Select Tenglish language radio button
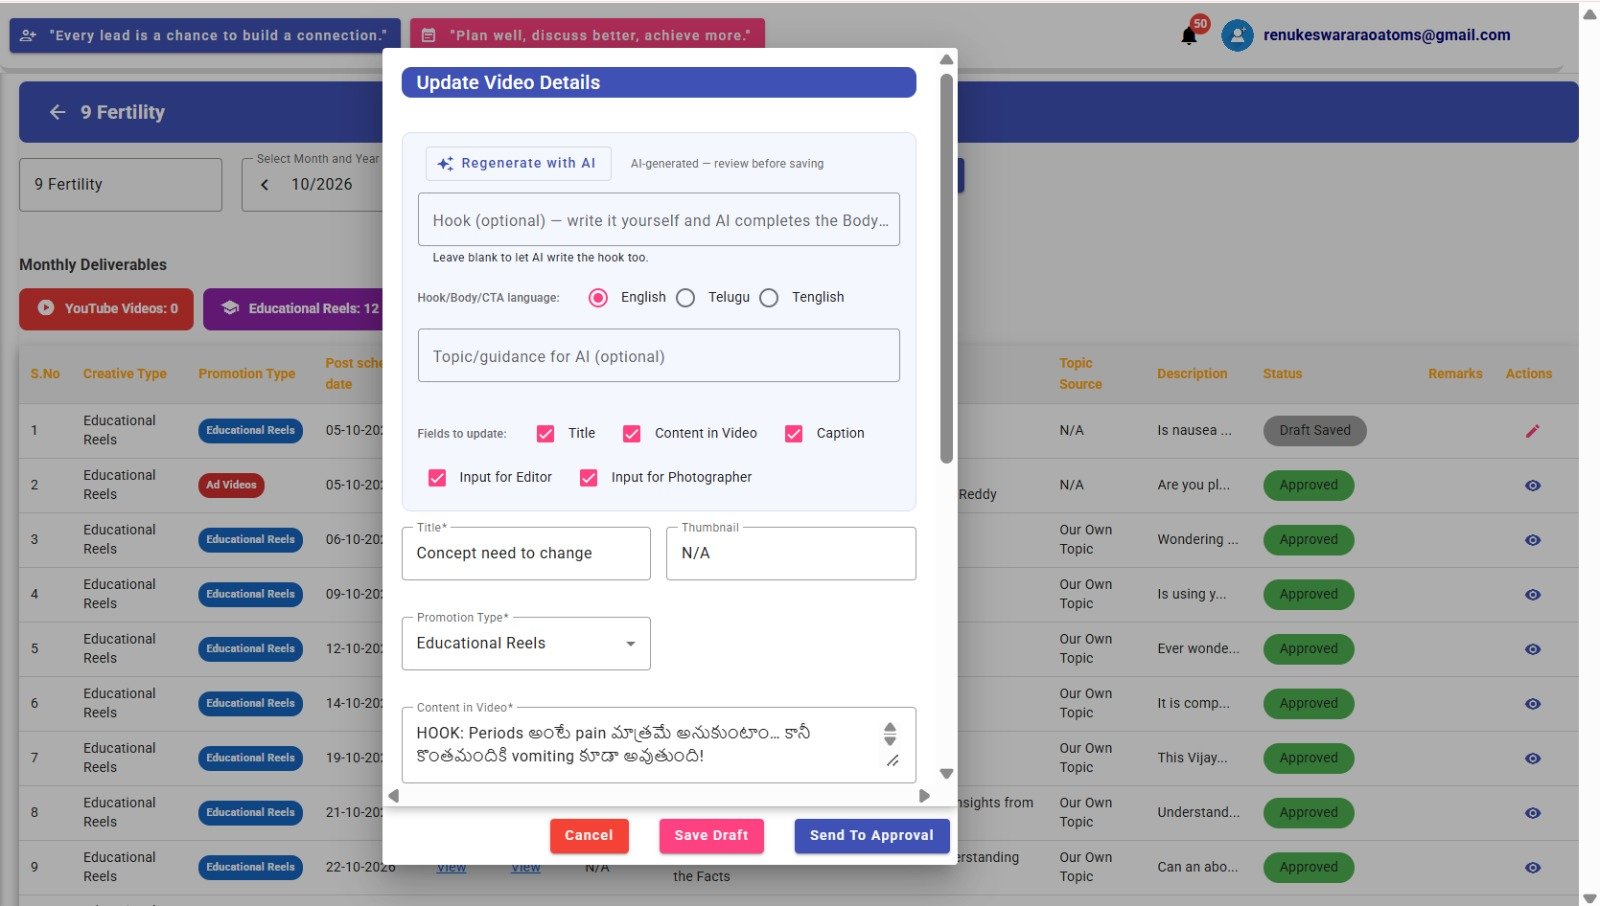Screen dimensions: 1600x906 (x=768, y=298)
